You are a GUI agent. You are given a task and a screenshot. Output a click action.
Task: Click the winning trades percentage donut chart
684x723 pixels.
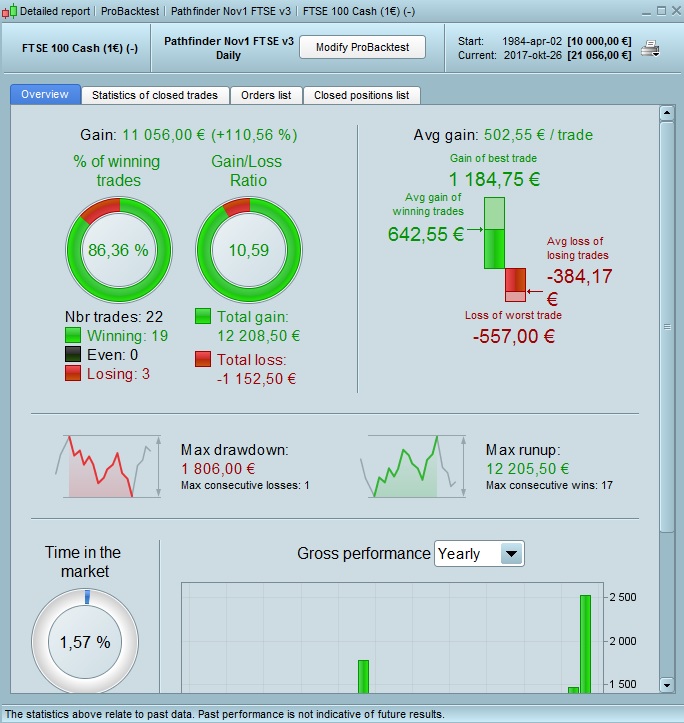pos(119,250)
